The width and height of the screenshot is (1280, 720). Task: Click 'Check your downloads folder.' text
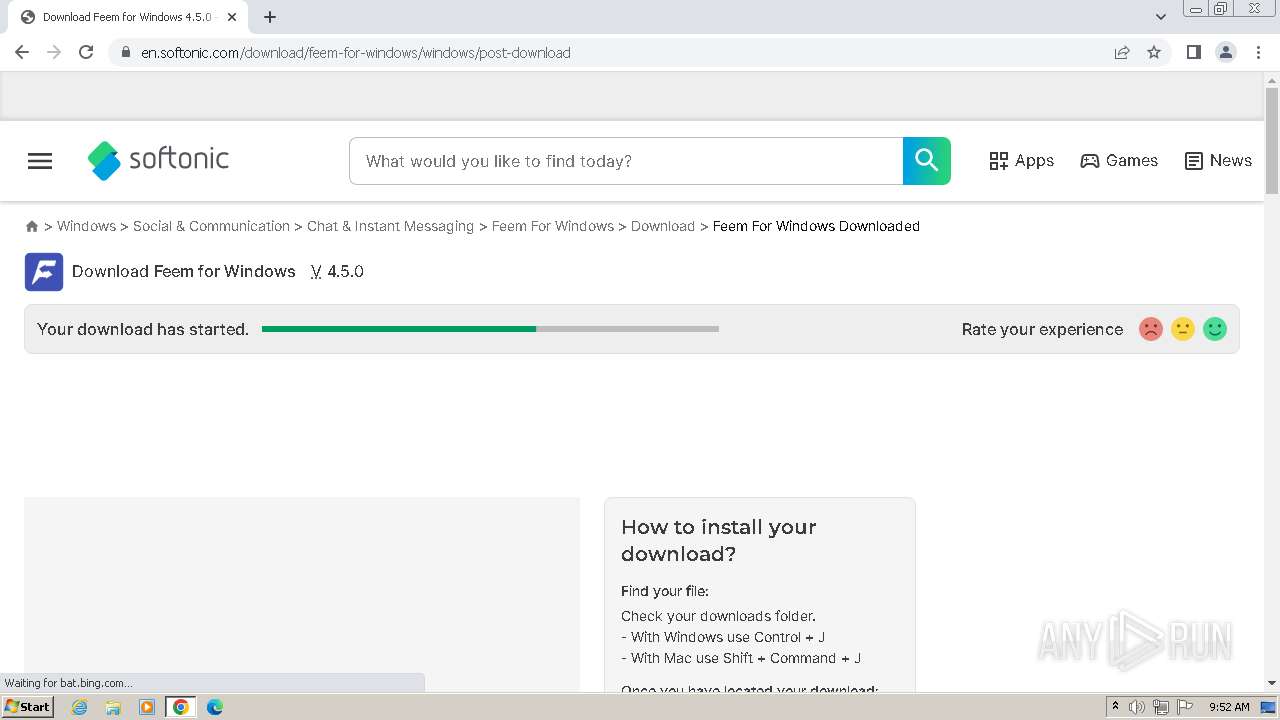pyautogui.click(x=718, y=616)
